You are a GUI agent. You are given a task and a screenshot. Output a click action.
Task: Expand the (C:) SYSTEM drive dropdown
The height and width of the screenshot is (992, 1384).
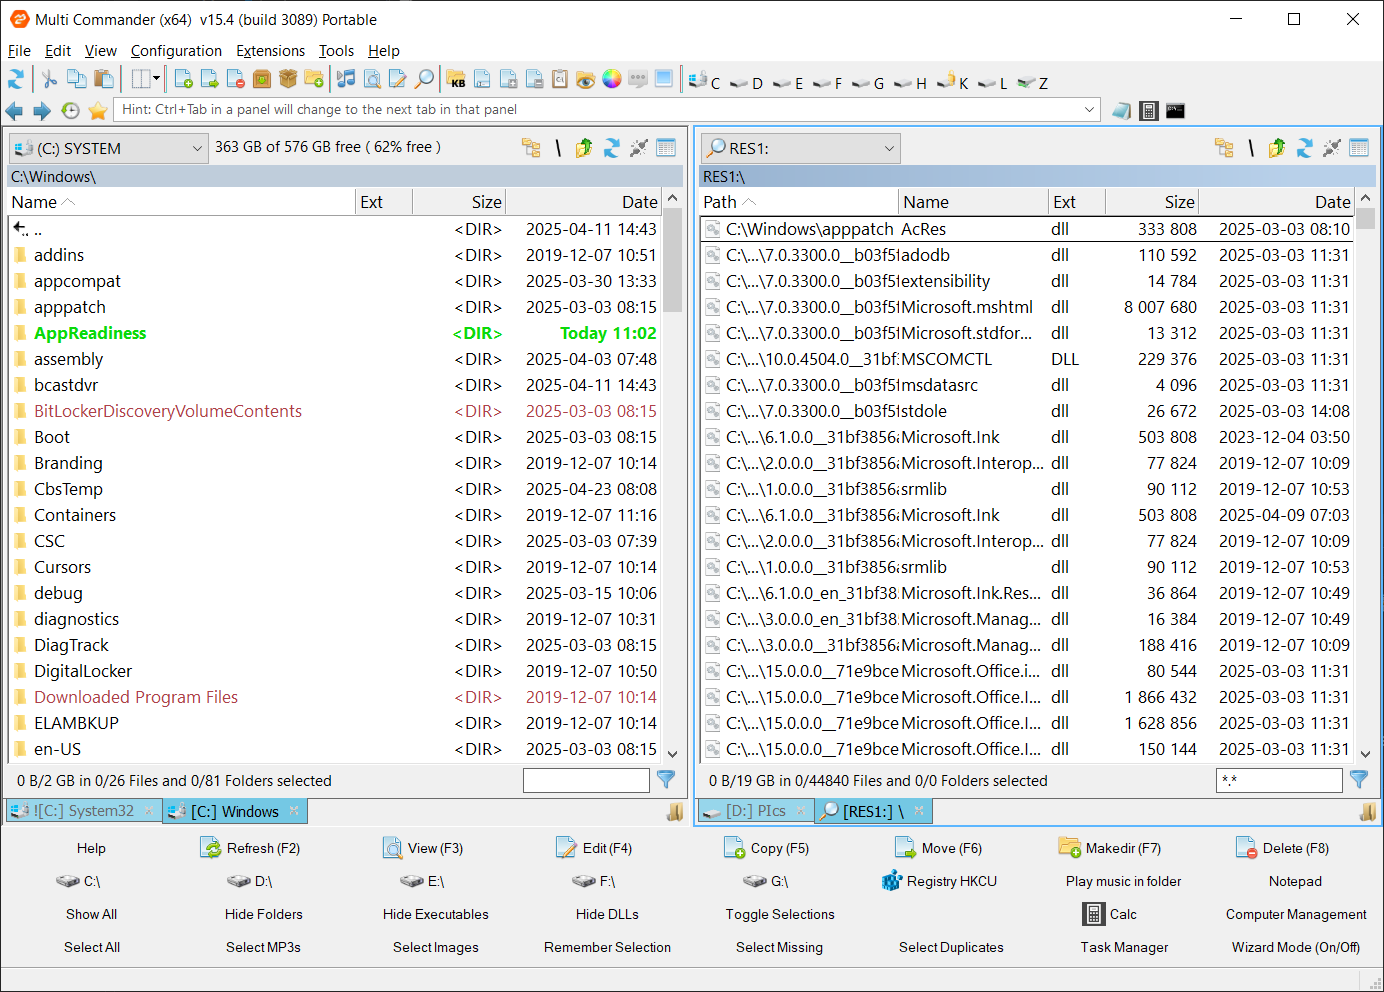click(x=197, y=149)
